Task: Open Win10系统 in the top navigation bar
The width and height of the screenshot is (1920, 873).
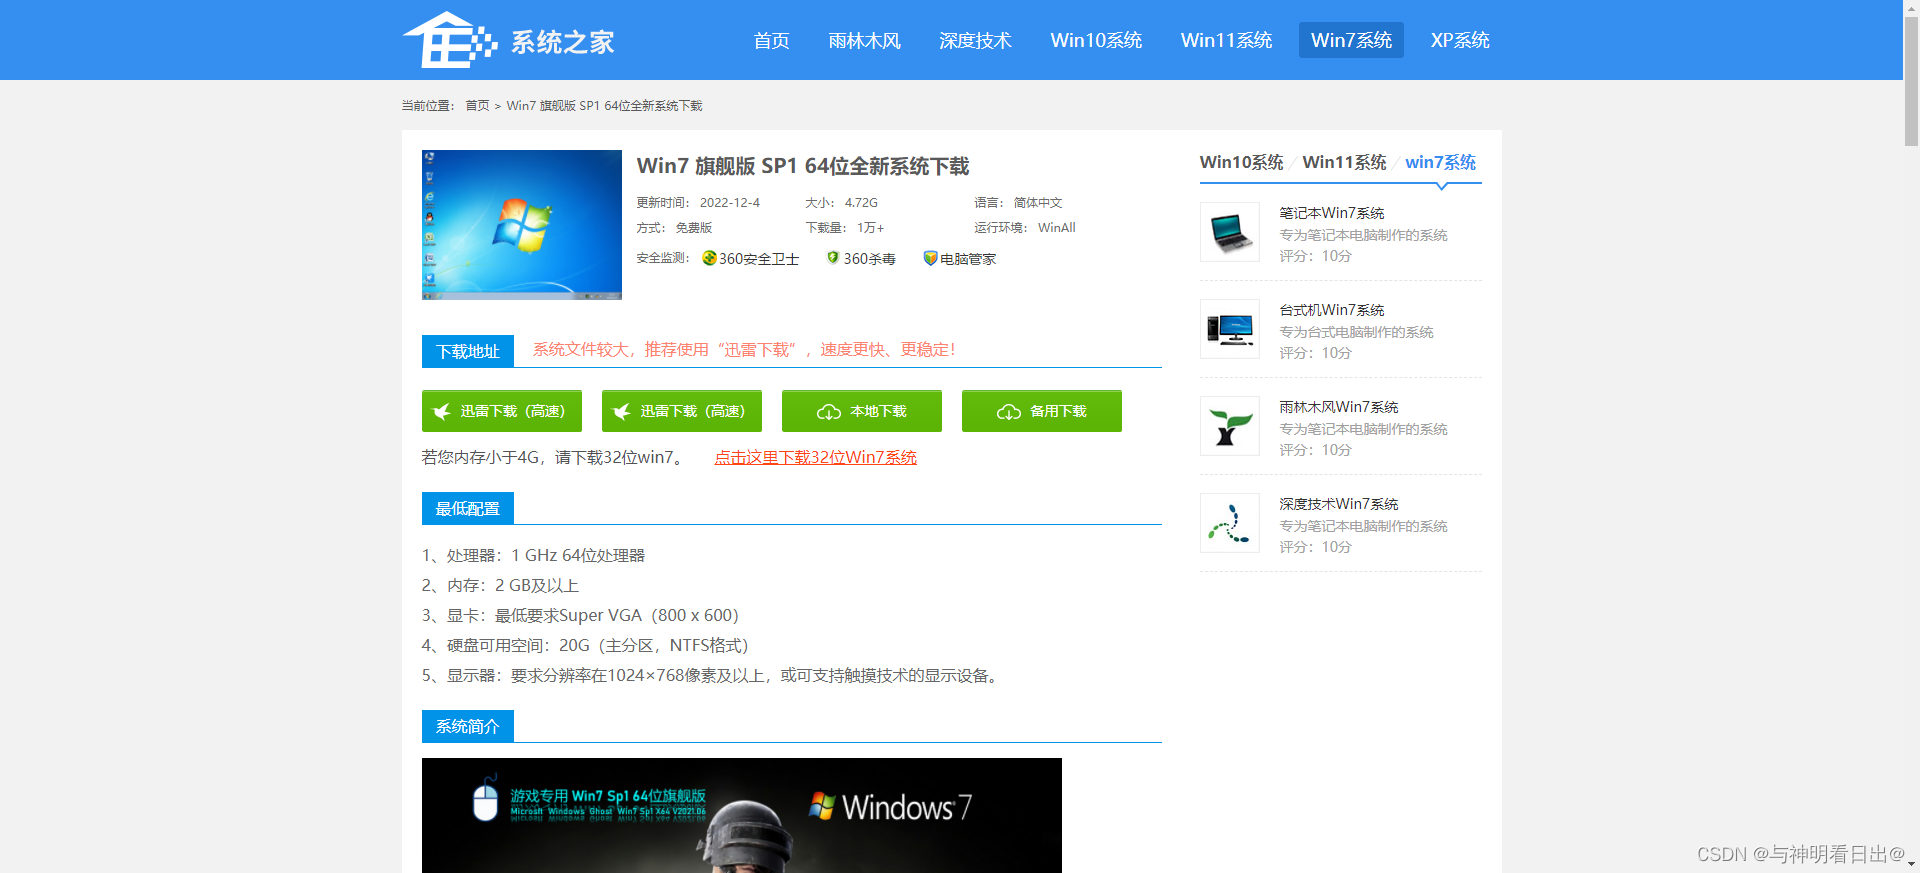Action: click(1096, 40)
